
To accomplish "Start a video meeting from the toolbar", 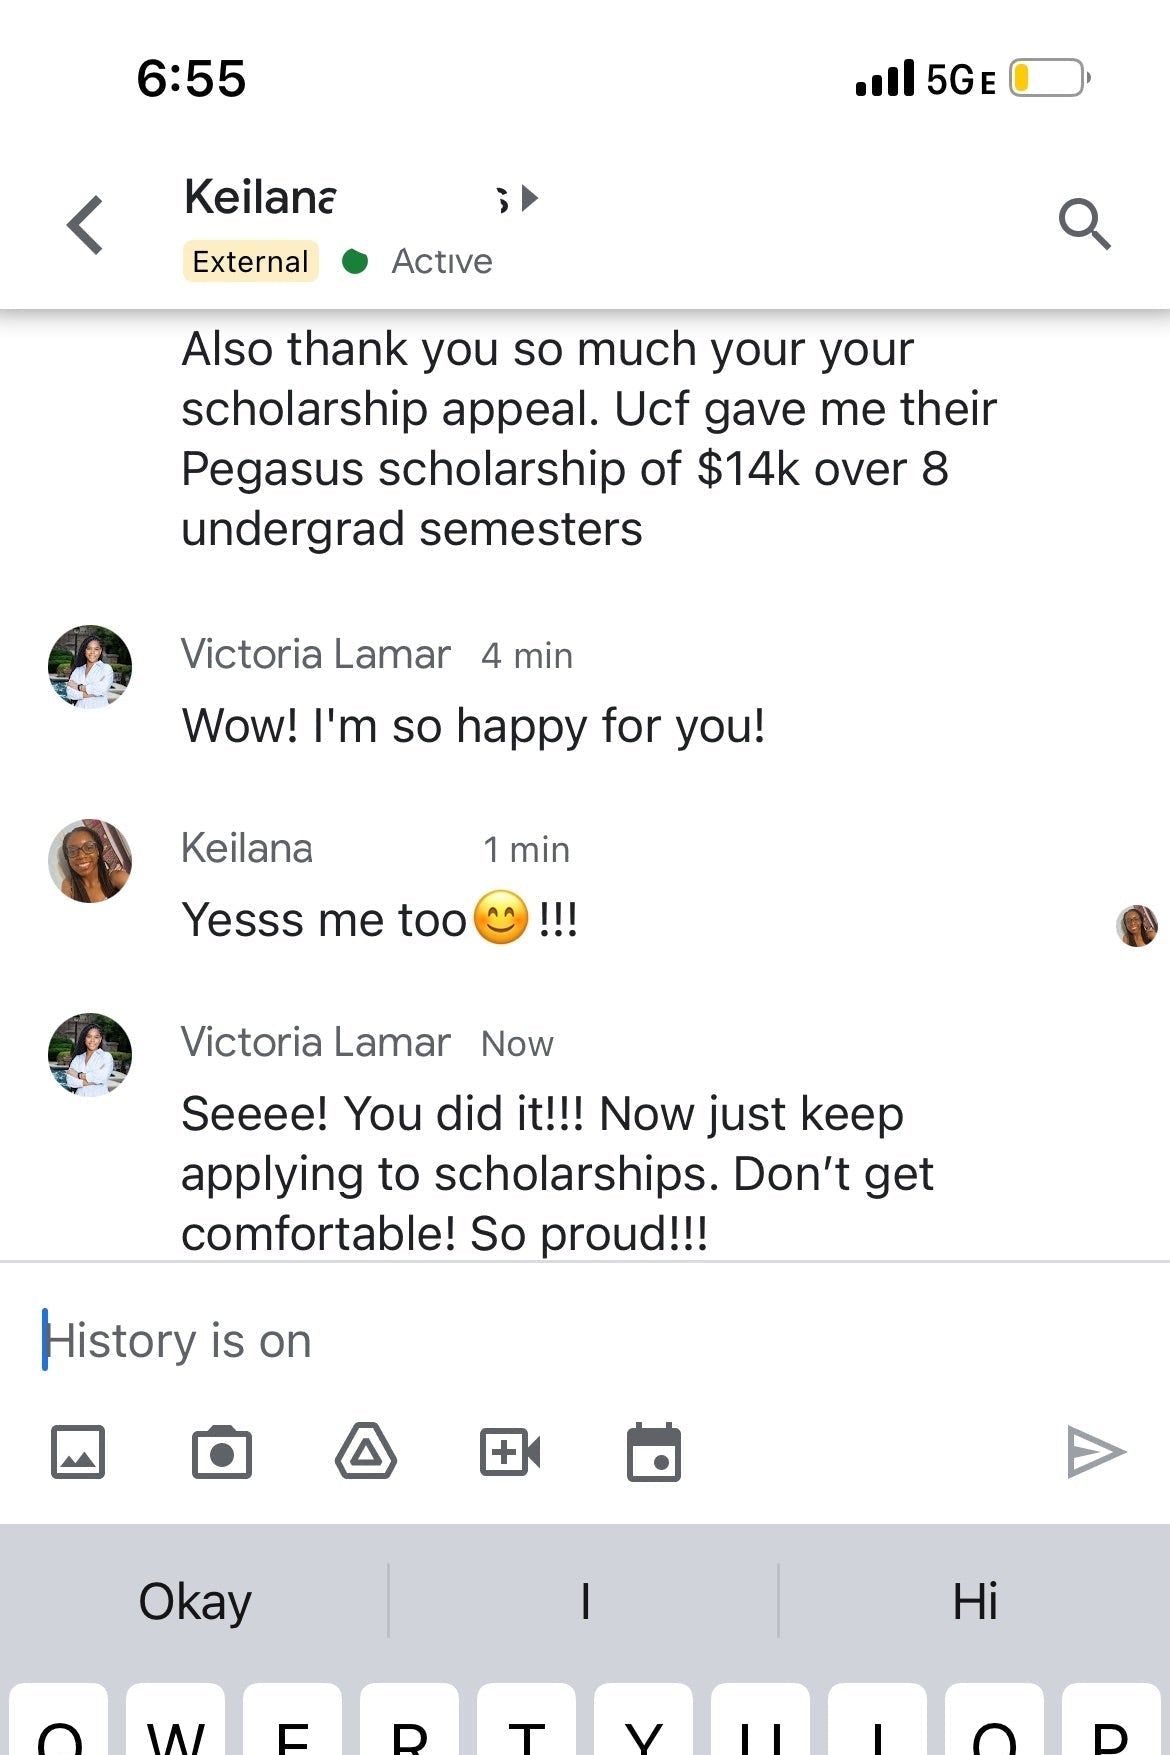I will click(x=509, y=1452).
